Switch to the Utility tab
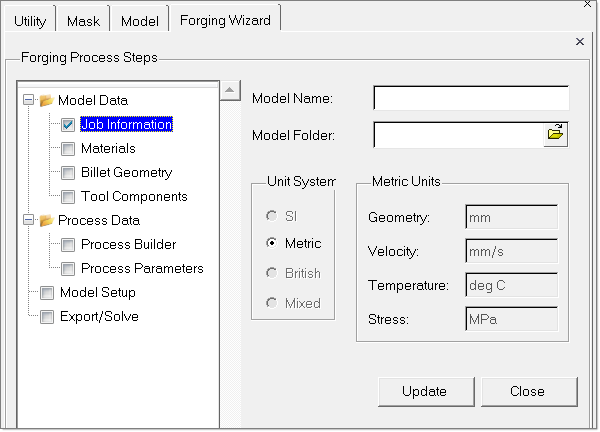The image size is (600, 432). click(30, 20)
